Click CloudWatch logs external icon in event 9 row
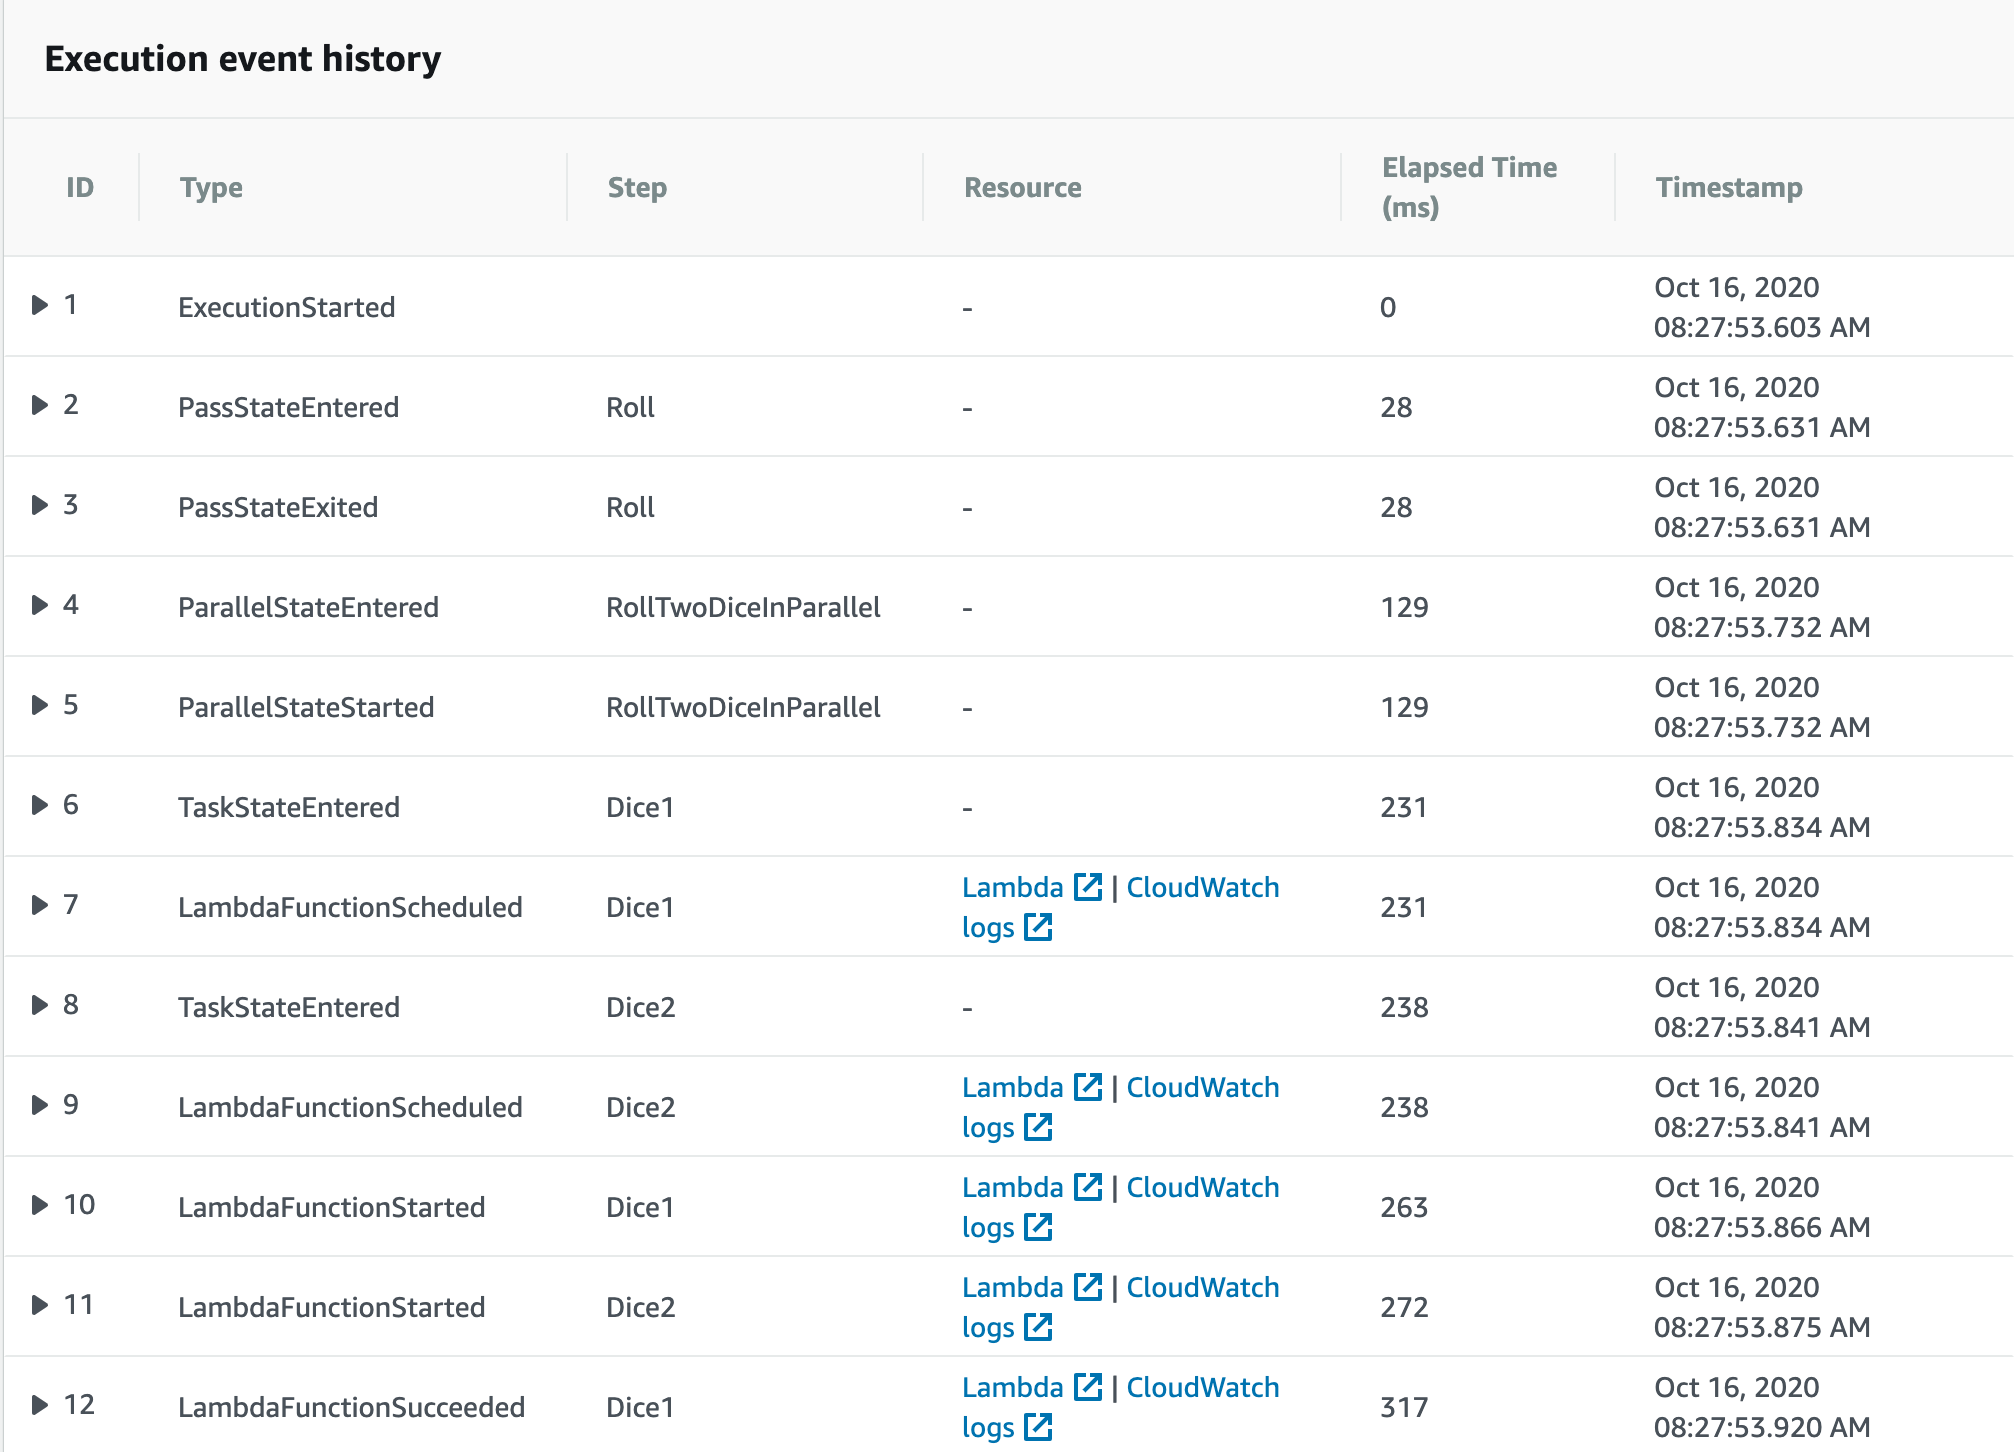 [x=1038, y=1127]
